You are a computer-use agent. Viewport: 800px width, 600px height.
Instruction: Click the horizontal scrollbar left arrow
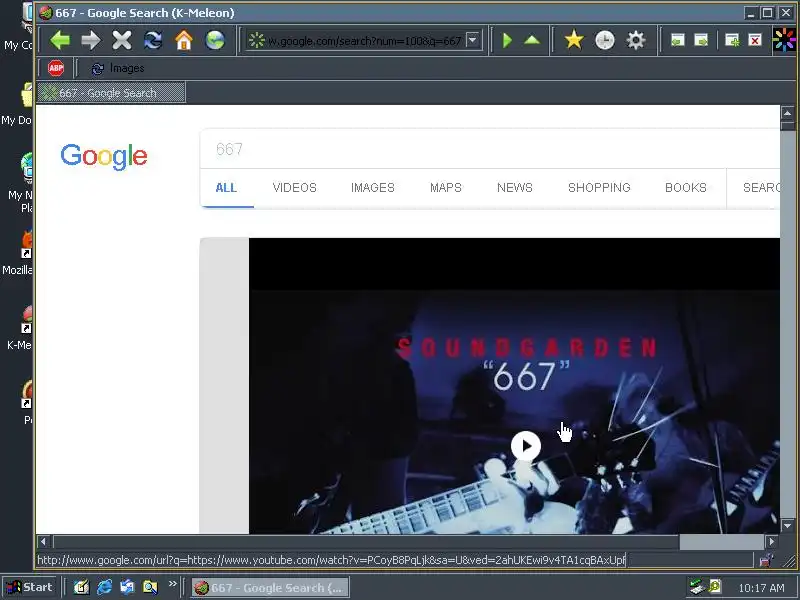pos(43,541)
